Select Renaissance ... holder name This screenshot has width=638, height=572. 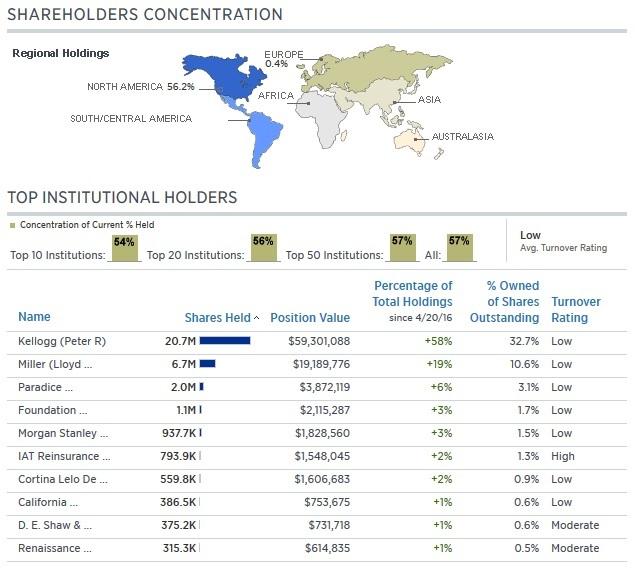pos(55,548)
